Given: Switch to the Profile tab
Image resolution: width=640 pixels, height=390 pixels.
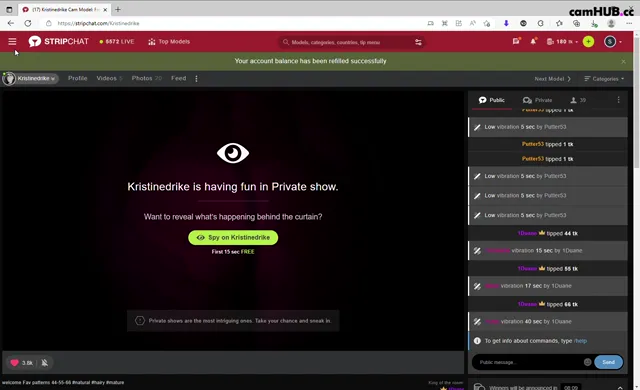Looking at the screenshot, I should (x=78, y=78).
